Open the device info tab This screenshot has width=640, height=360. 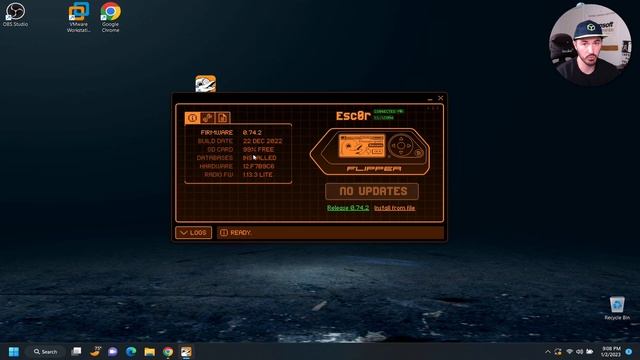(193, 118)
